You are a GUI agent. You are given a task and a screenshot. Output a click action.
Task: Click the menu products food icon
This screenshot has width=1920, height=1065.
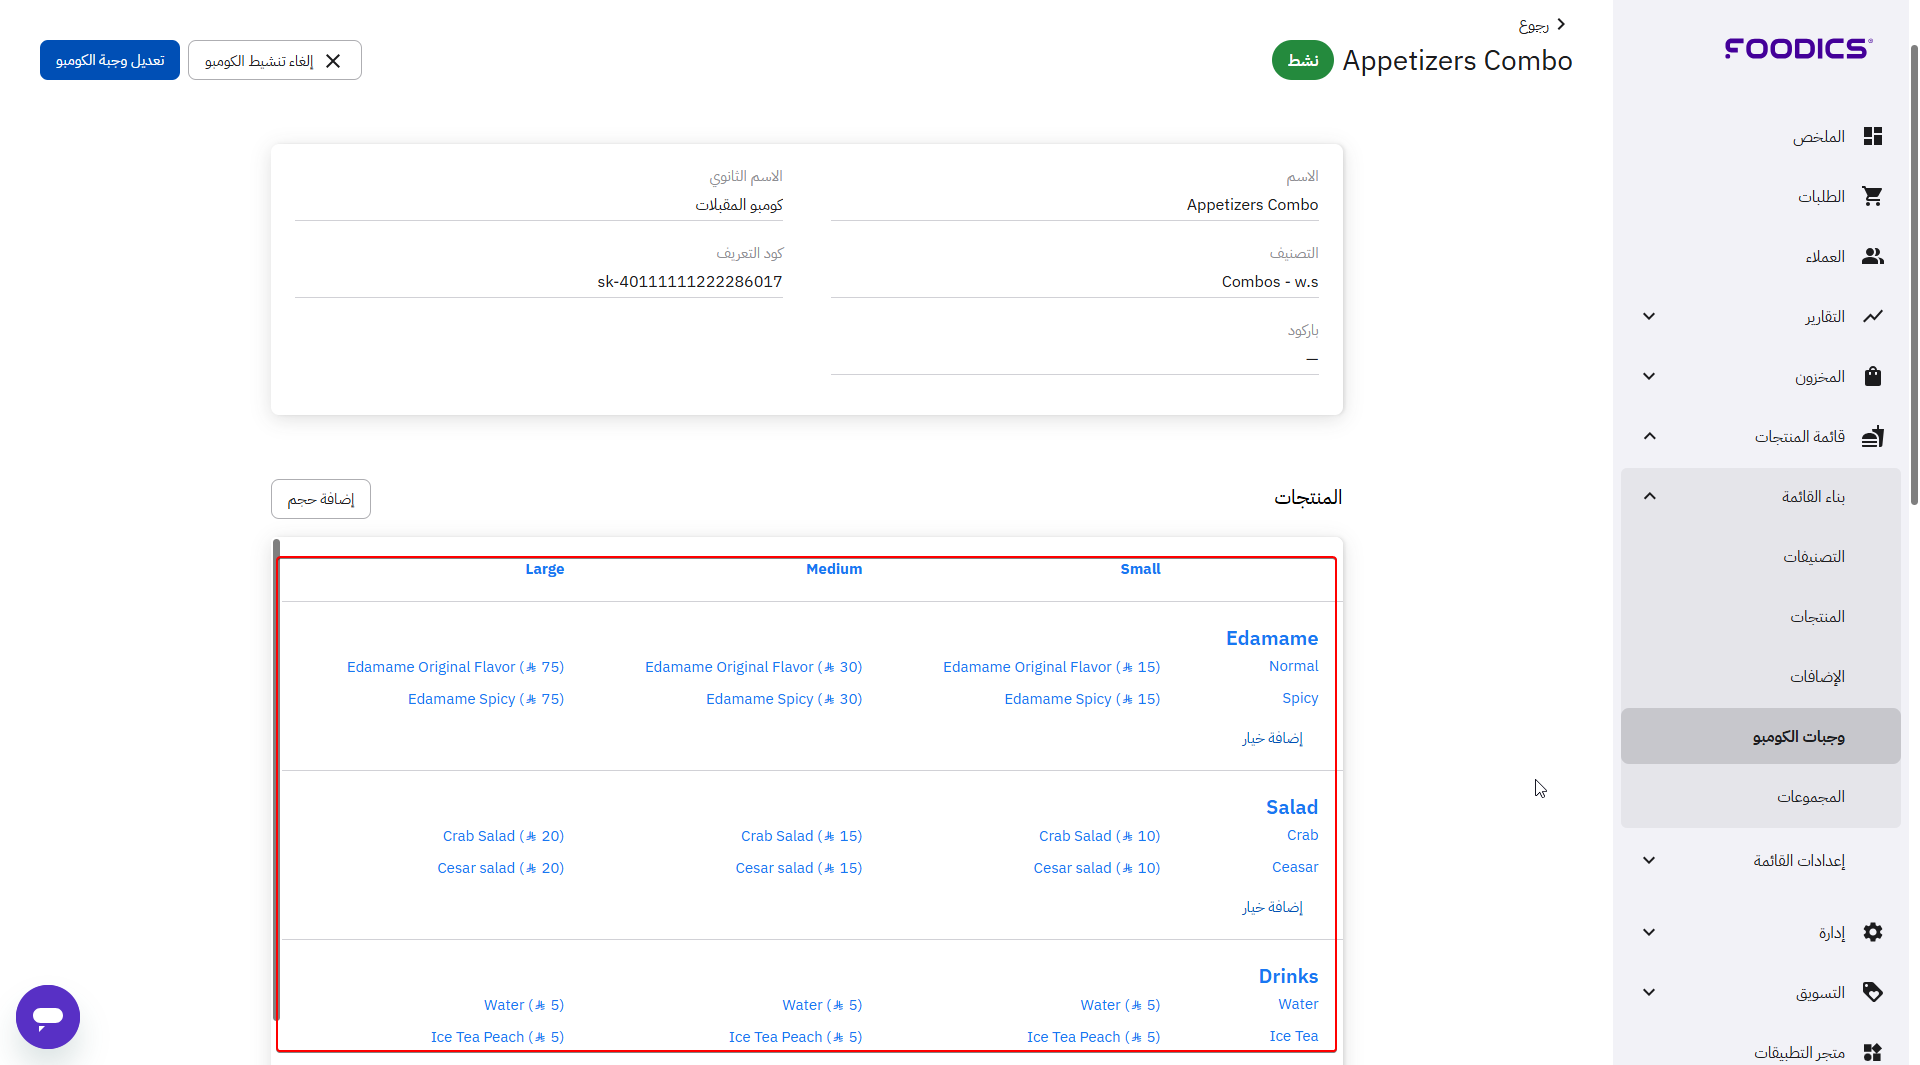pyautogui.click(x=1872, y=437)
